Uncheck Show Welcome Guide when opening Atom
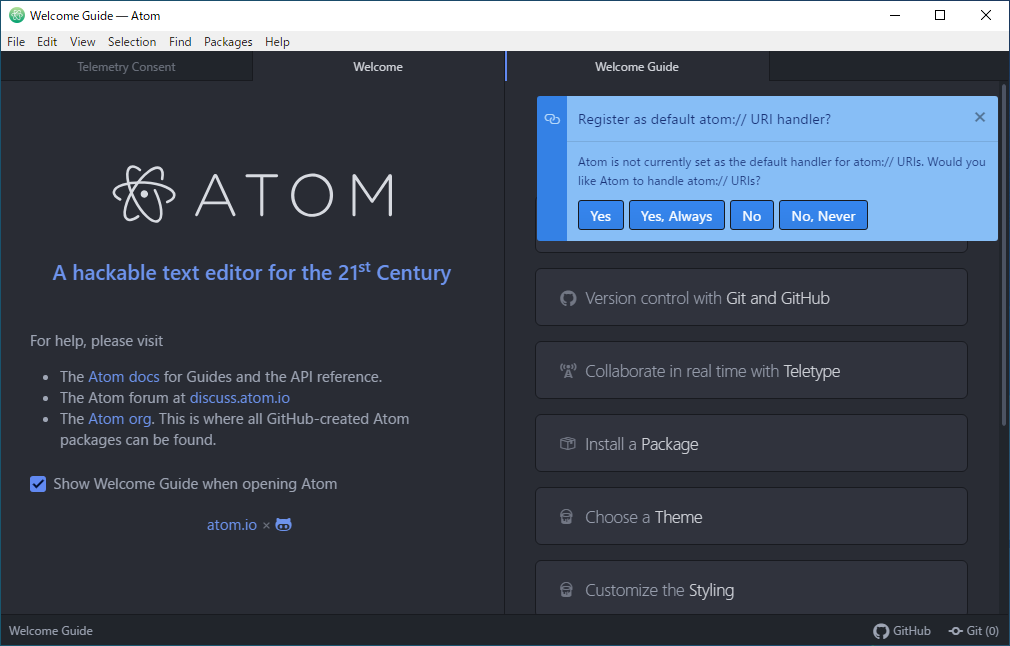 [38, 484]
